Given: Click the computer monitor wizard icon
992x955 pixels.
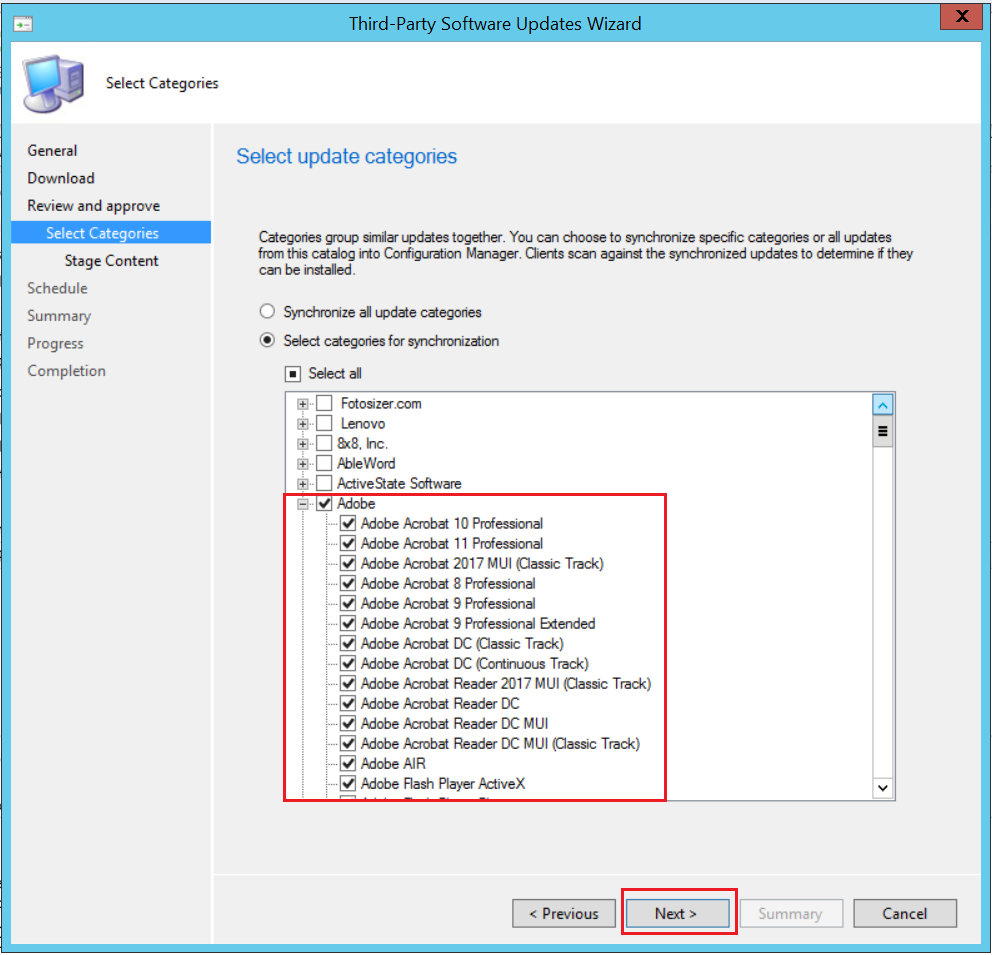Looking at the screenshot, I should (54, 84).
